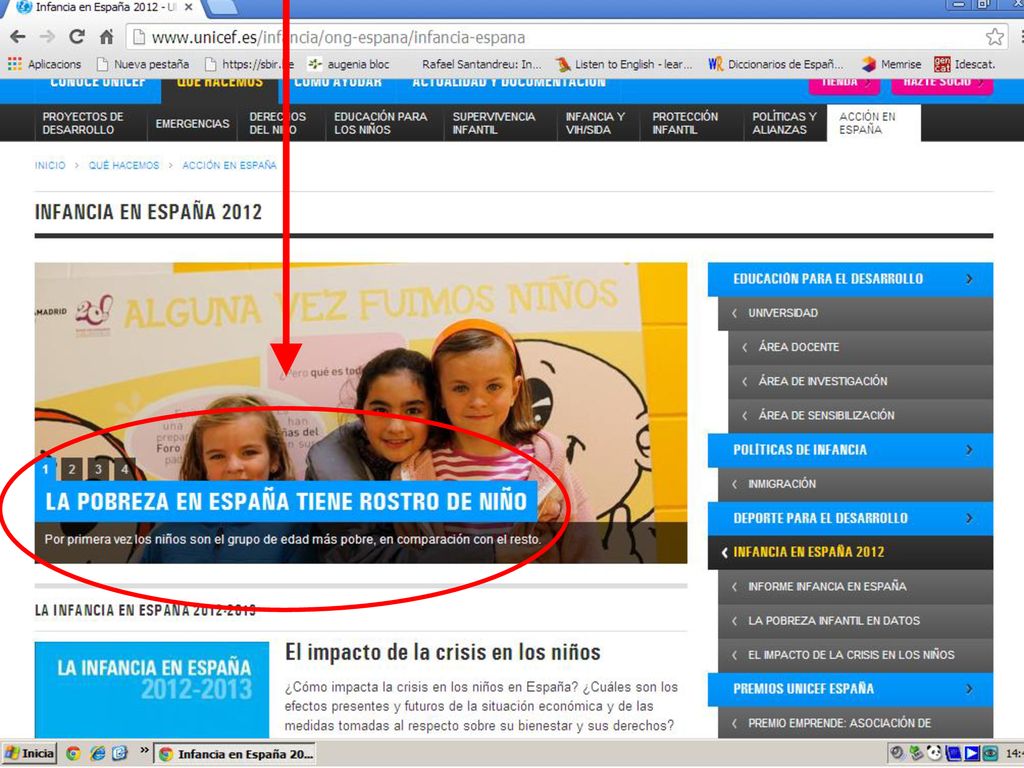Open the Rafael Santandreu bookmark
The image size is (1024, 768).
coord(481,64)
